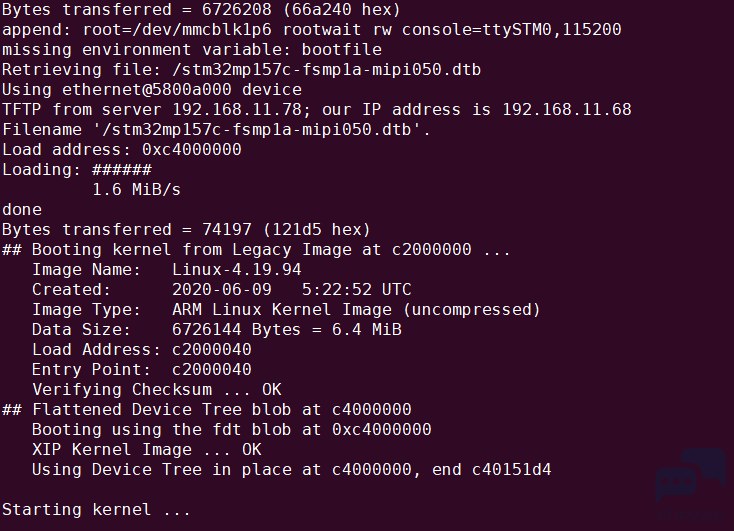The width and height of the screenshot is (734, 531).
Task: Click the Data Size '6726144 Bytes' value
Action: (x=236, y=330)
